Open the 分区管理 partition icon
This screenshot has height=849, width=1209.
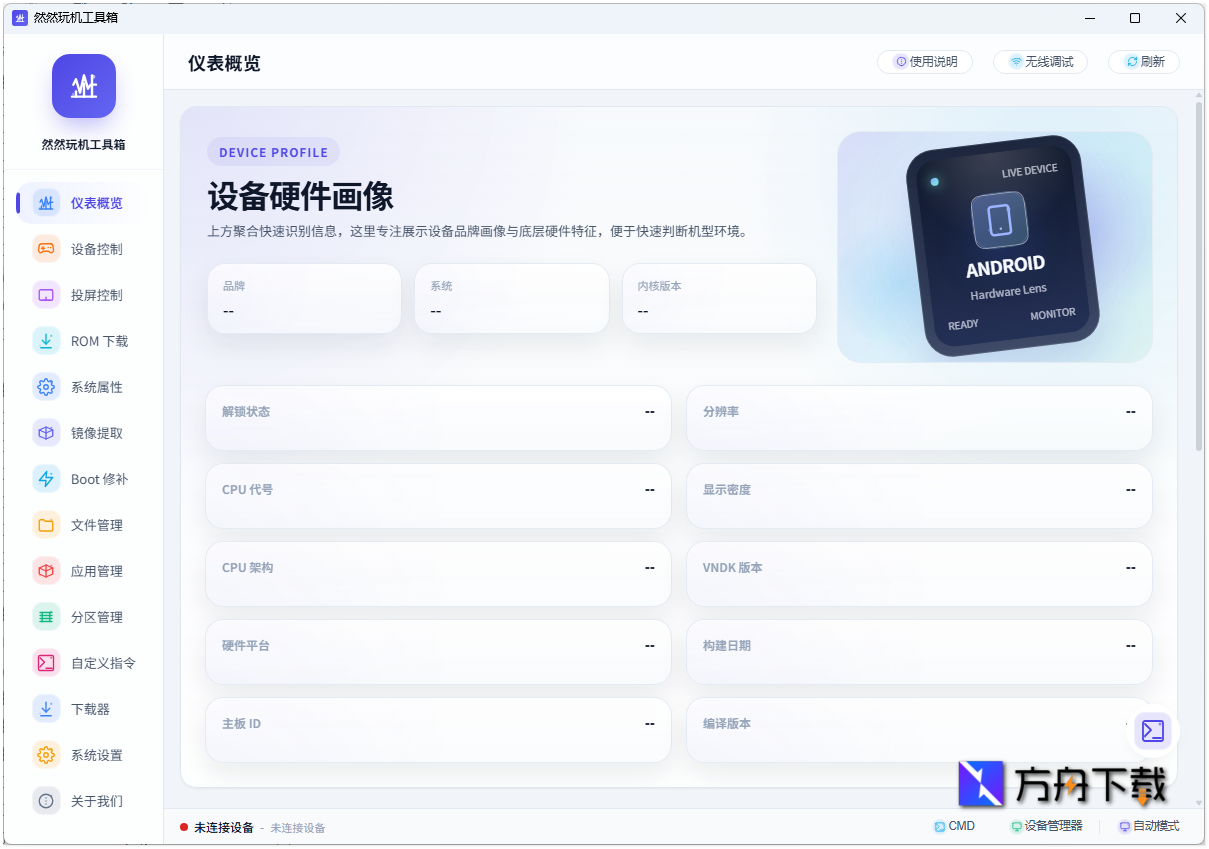coord(46,617)
